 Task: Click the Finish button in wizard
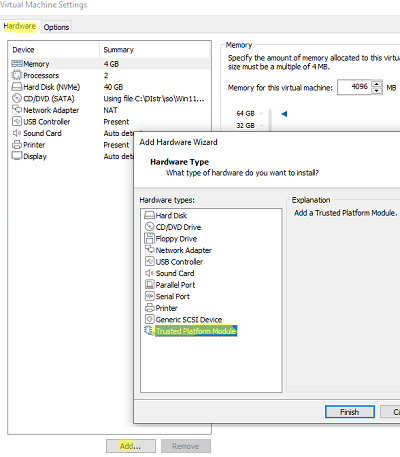350,412
